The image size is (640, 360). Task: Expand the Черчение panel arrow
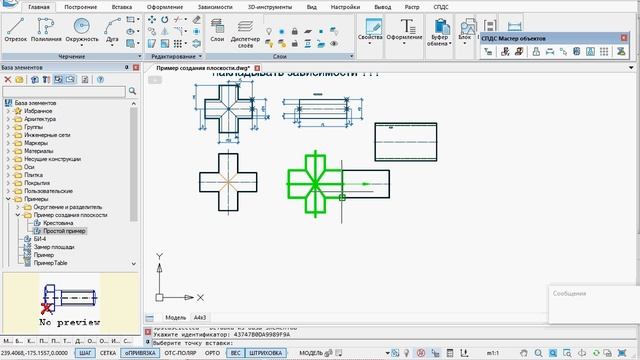pyautogui.click(x=140, y=56)
